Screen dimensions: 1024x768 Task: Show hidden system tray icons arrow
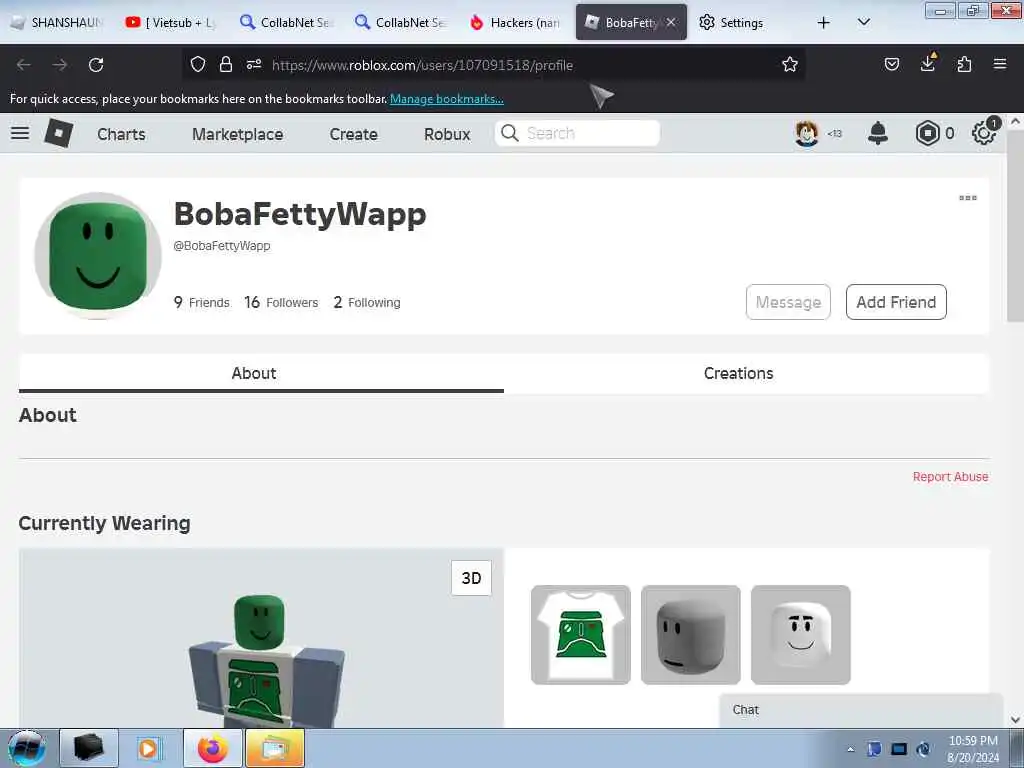pos(850,749)
